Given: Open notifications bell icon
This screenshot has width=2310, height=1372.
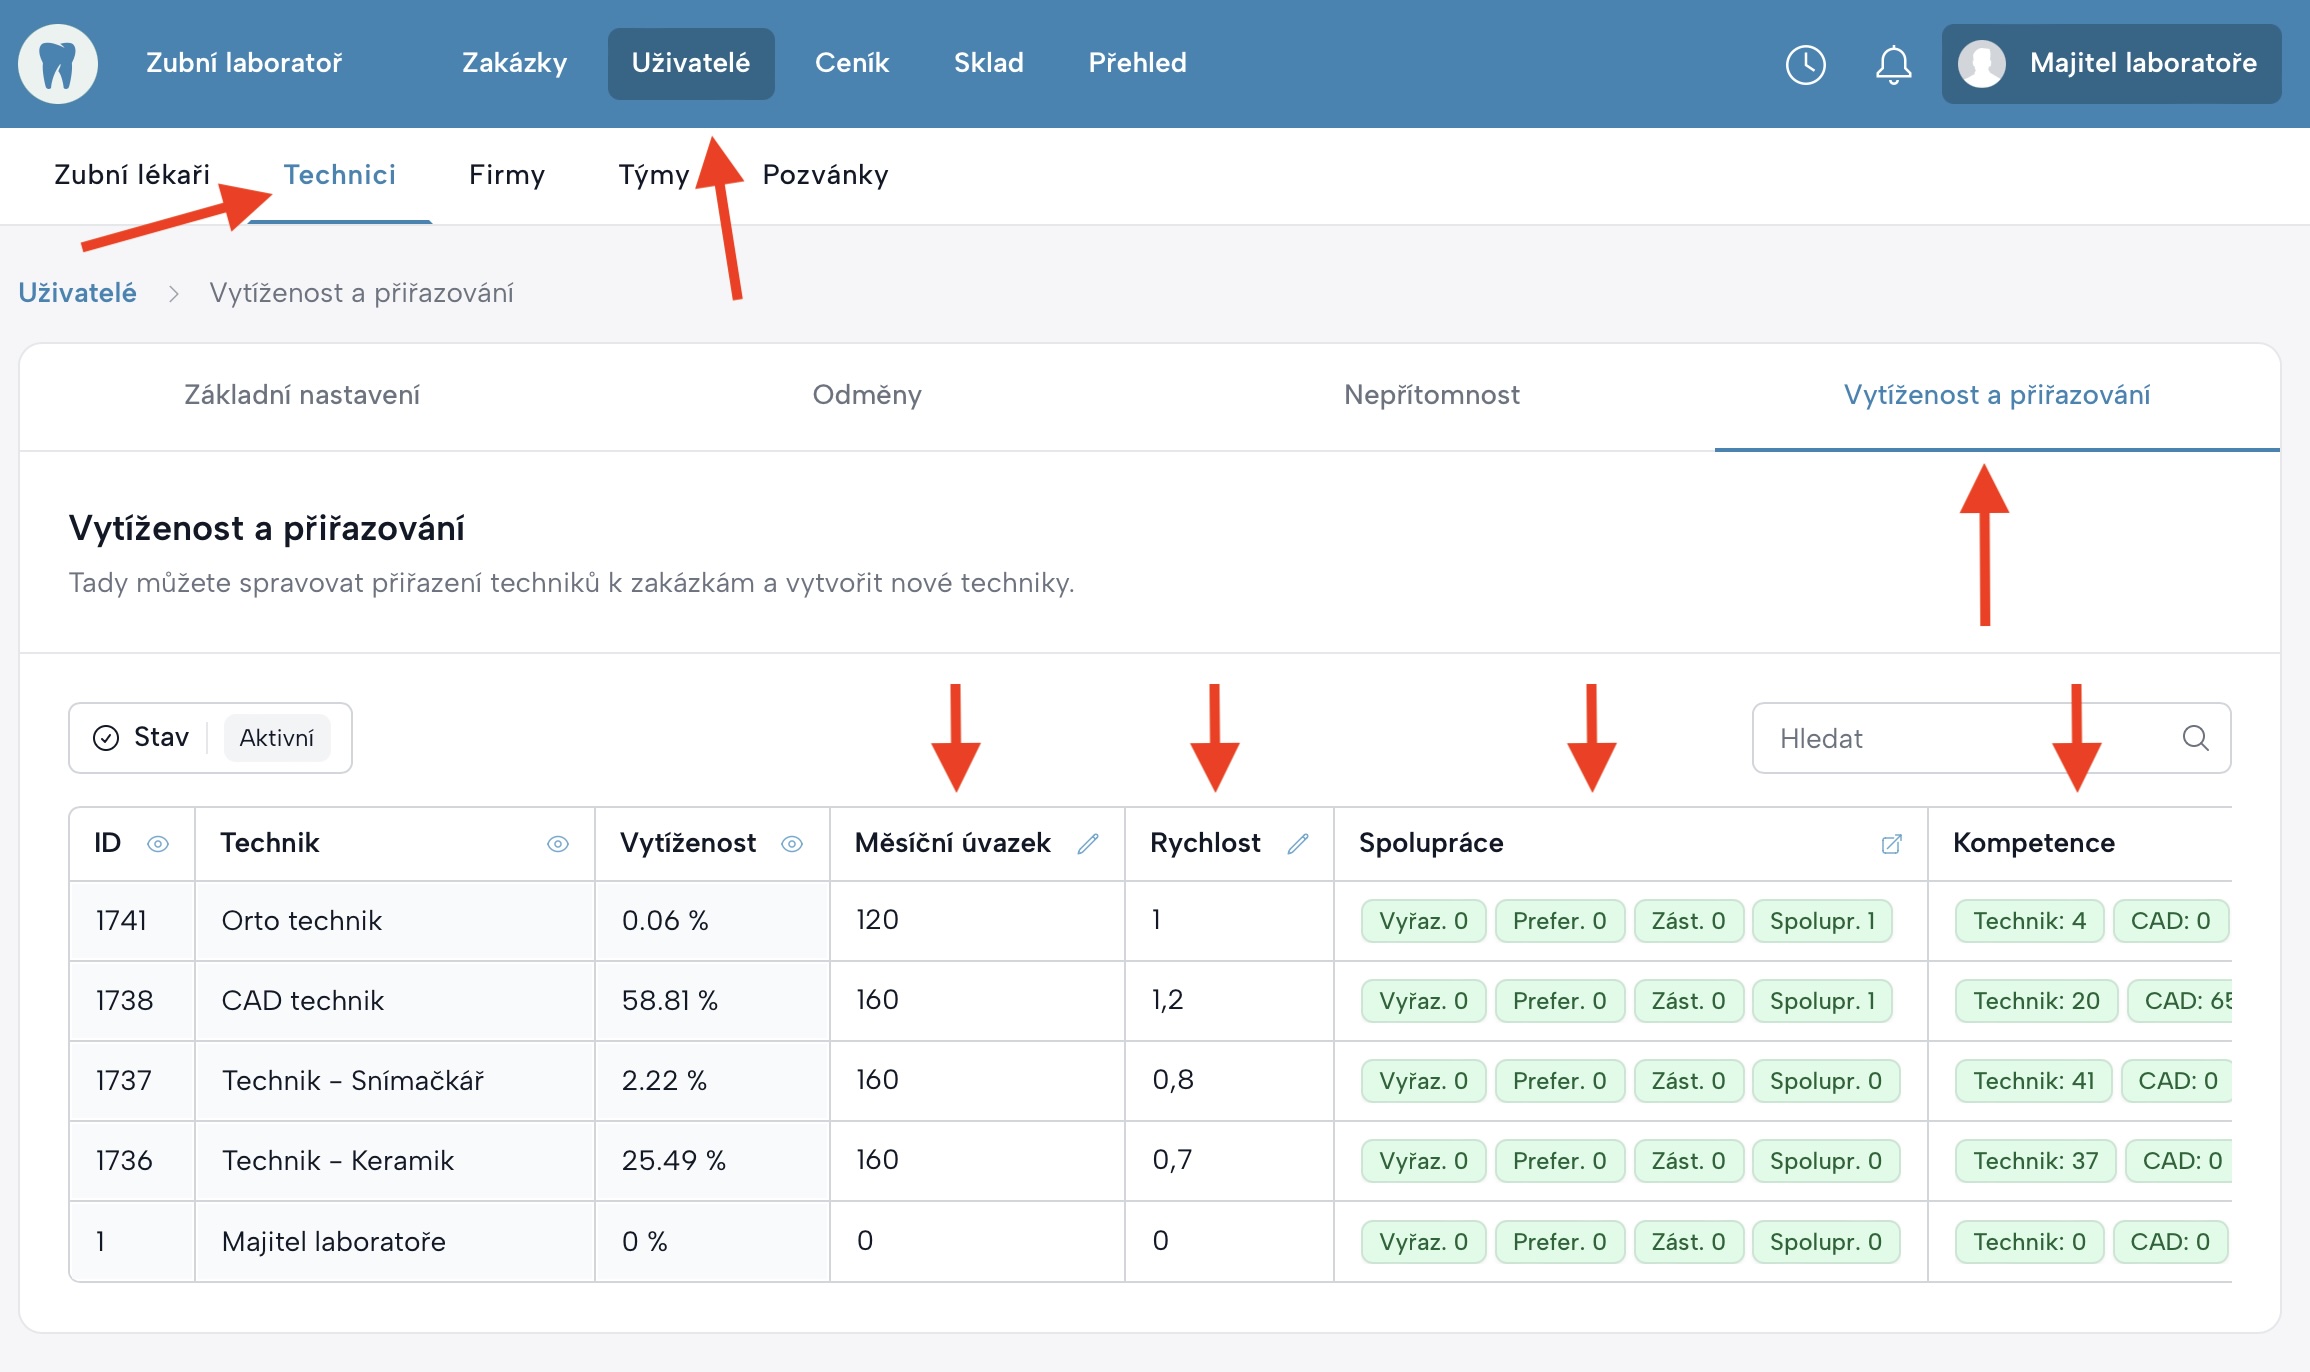Looking at the screenshot, I should point(1893,65).
